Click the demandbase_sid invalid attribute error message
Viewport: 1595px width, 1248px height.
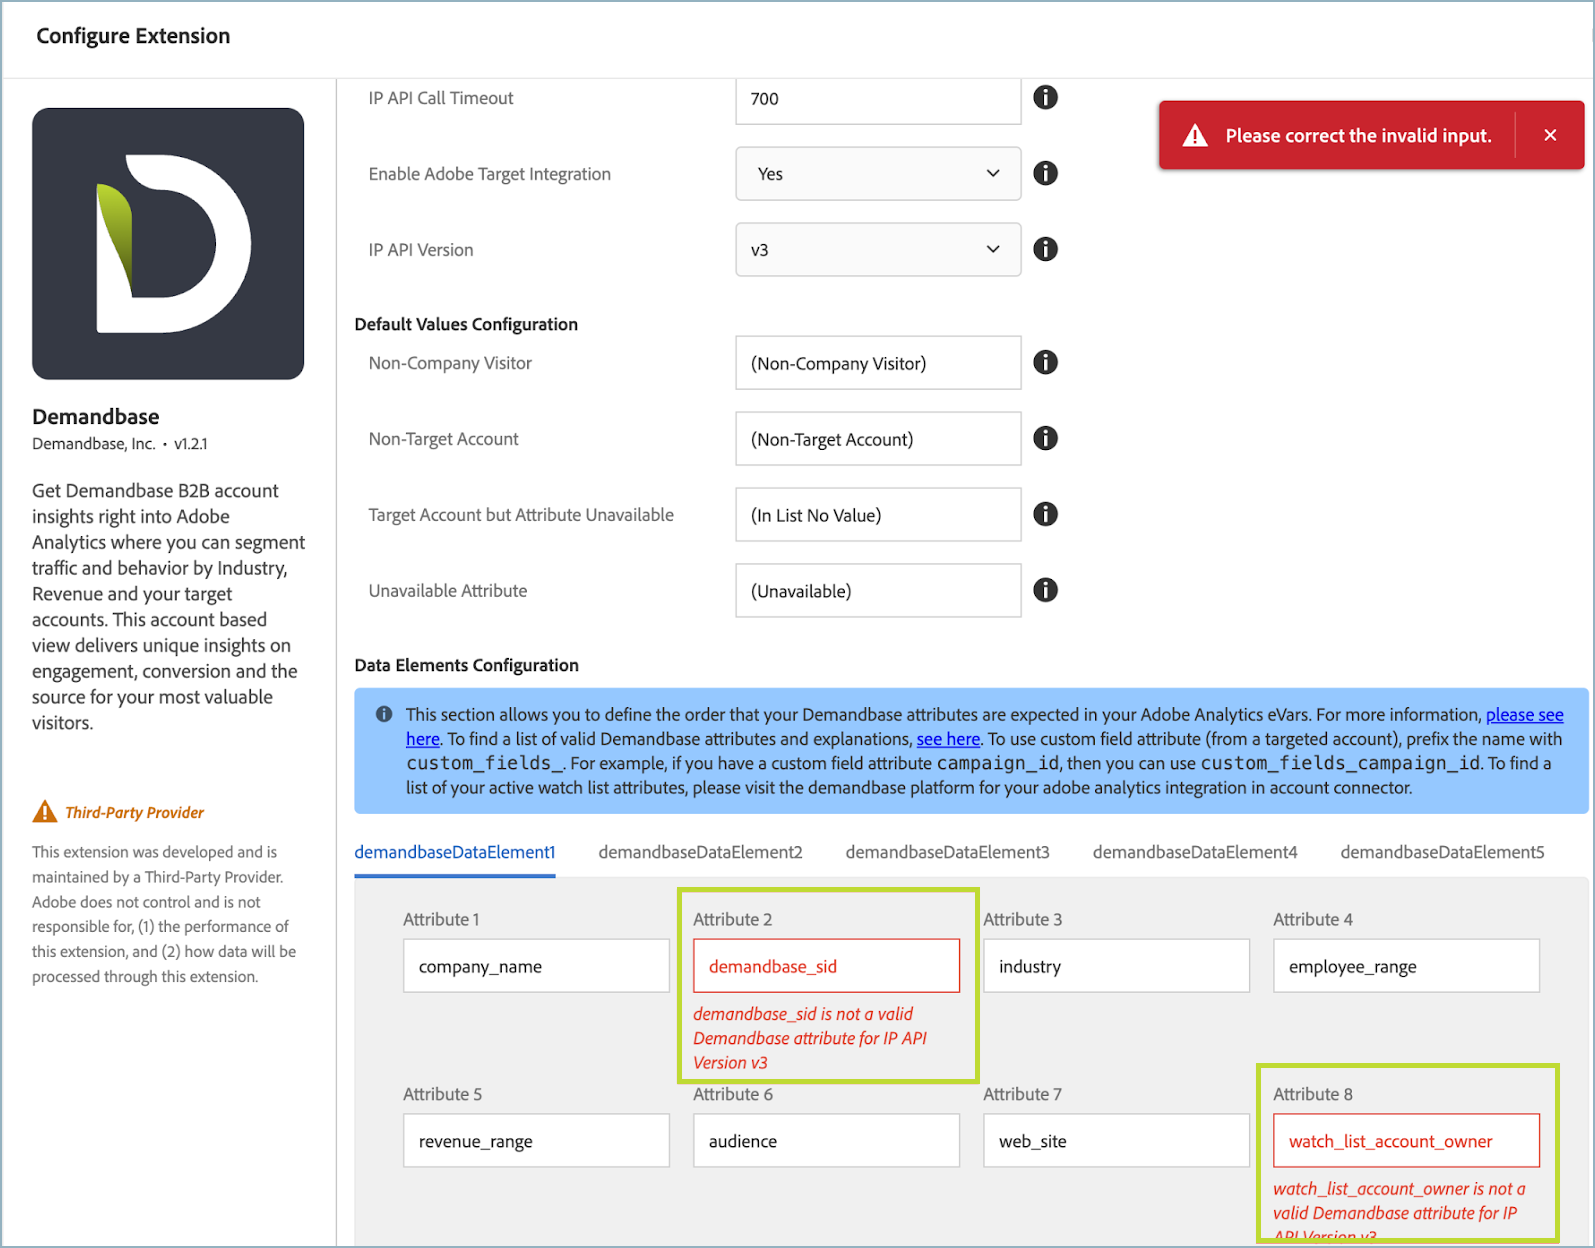pos(810,1038)
